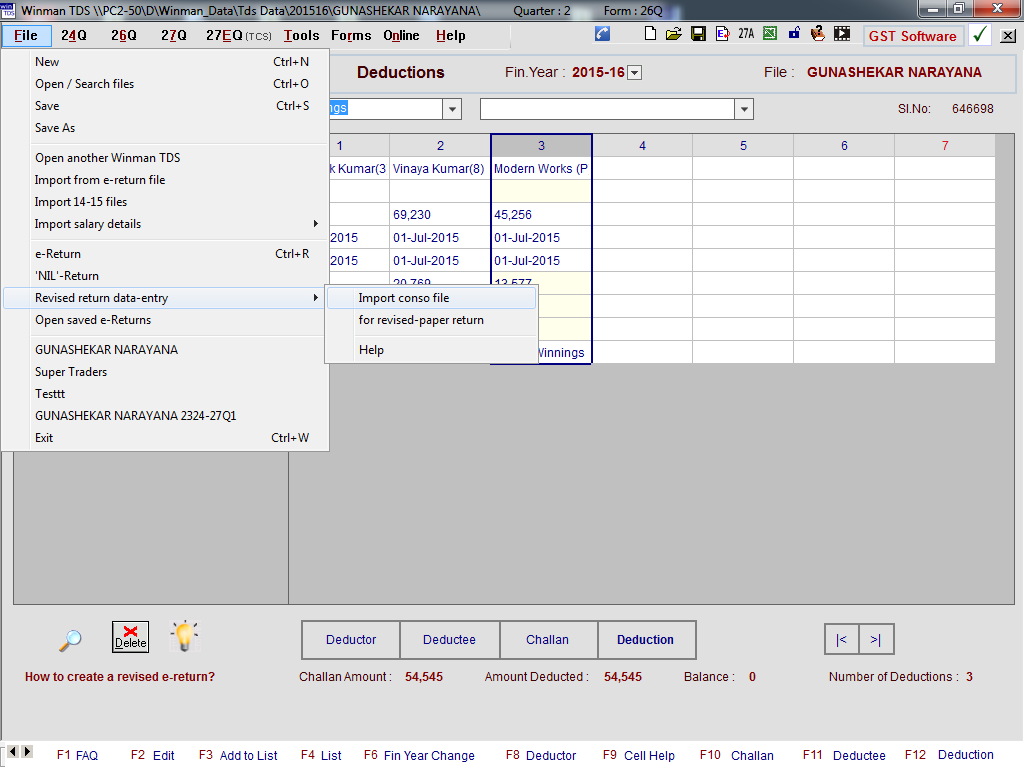Jump to last record with >| button

[x=876, y=640]
